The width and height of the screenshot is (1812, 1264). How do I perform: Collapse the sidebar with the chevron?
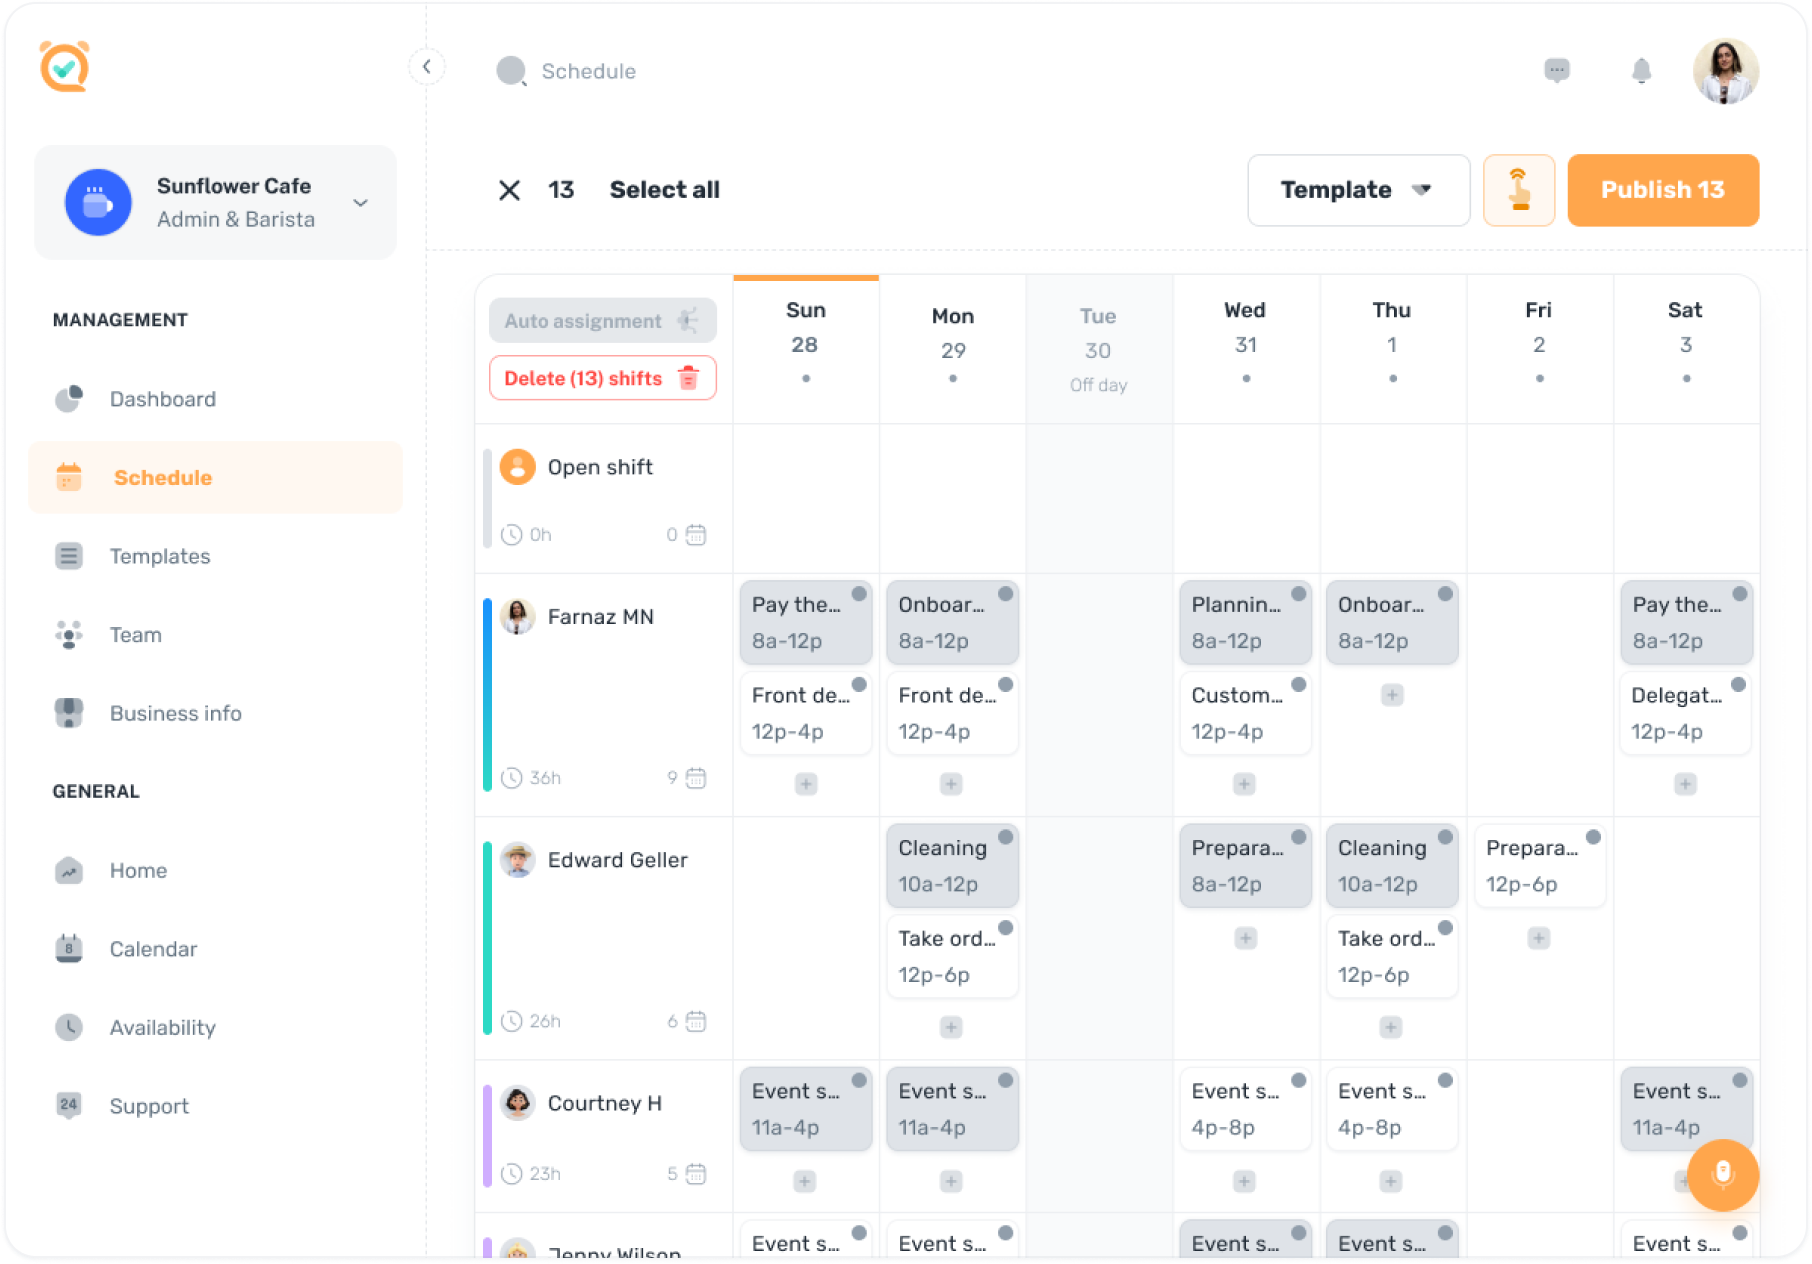tap(427, 67)
